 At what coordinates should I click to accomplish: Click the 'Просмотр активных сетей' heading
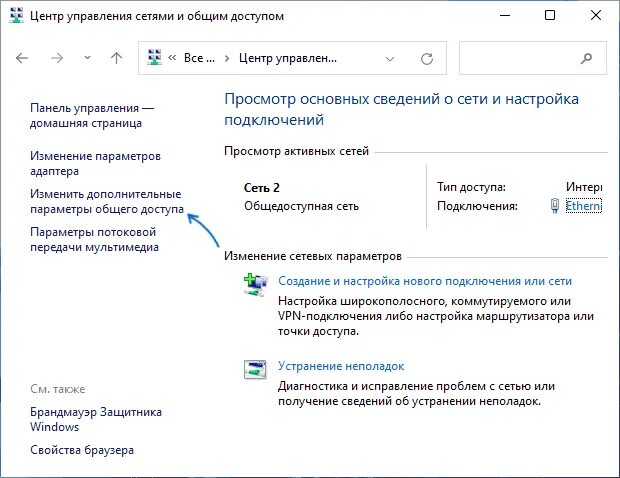click(297, 151)
